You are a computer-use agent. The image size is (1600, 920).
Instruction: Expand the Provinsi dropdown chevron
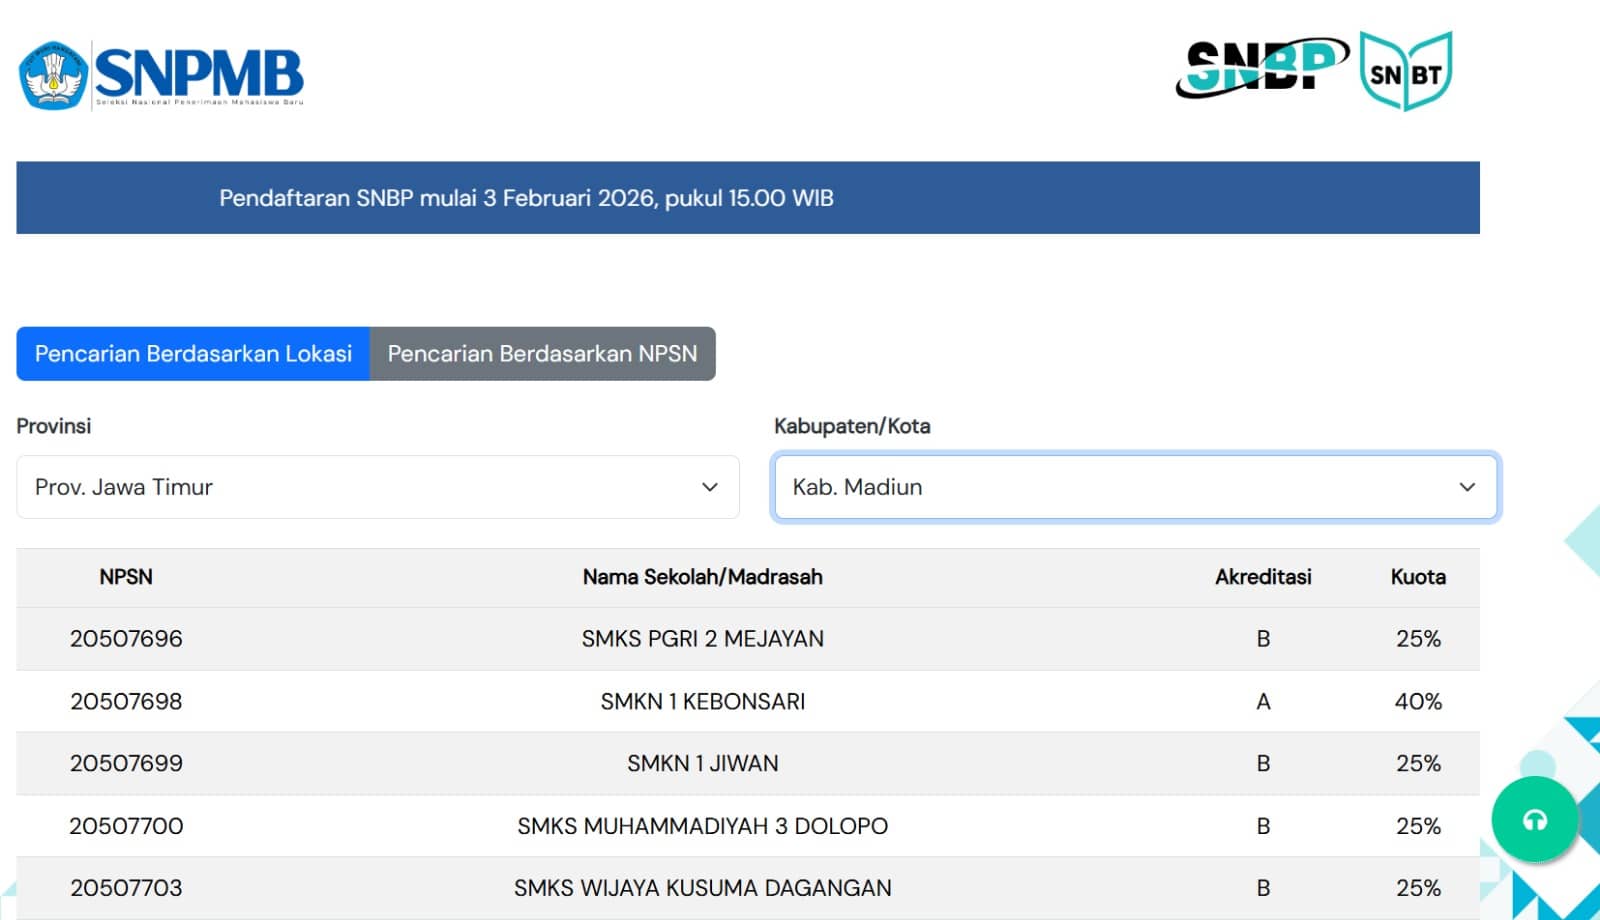tap(710, 487)
